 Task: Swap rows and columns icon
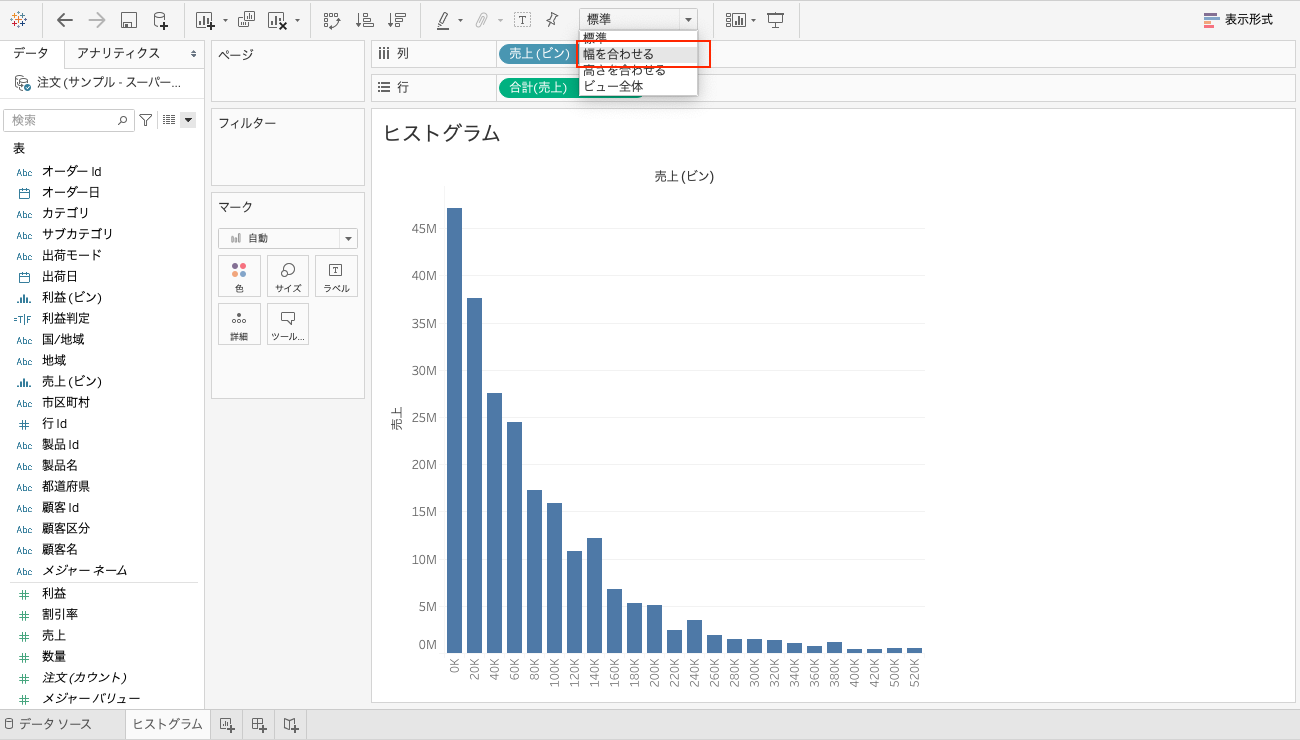332,20
